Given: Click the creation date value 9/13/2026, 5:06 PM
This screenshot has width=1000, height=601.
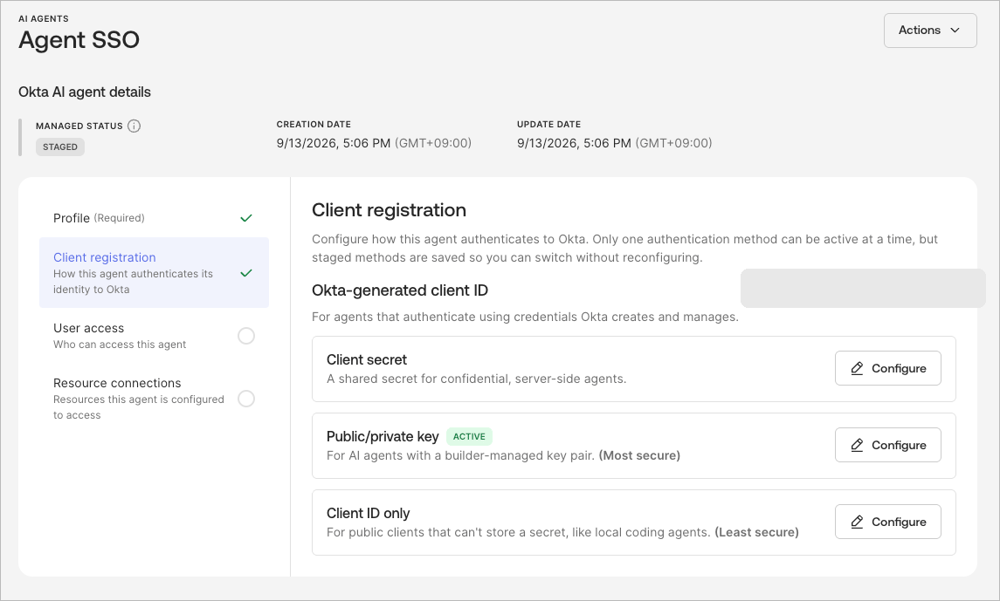Looking at the screenshot, I should tap(334, 143).
